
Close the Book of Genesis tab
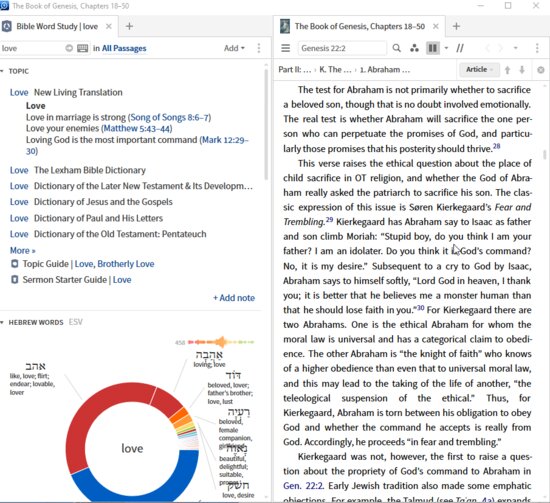(436, 26)
